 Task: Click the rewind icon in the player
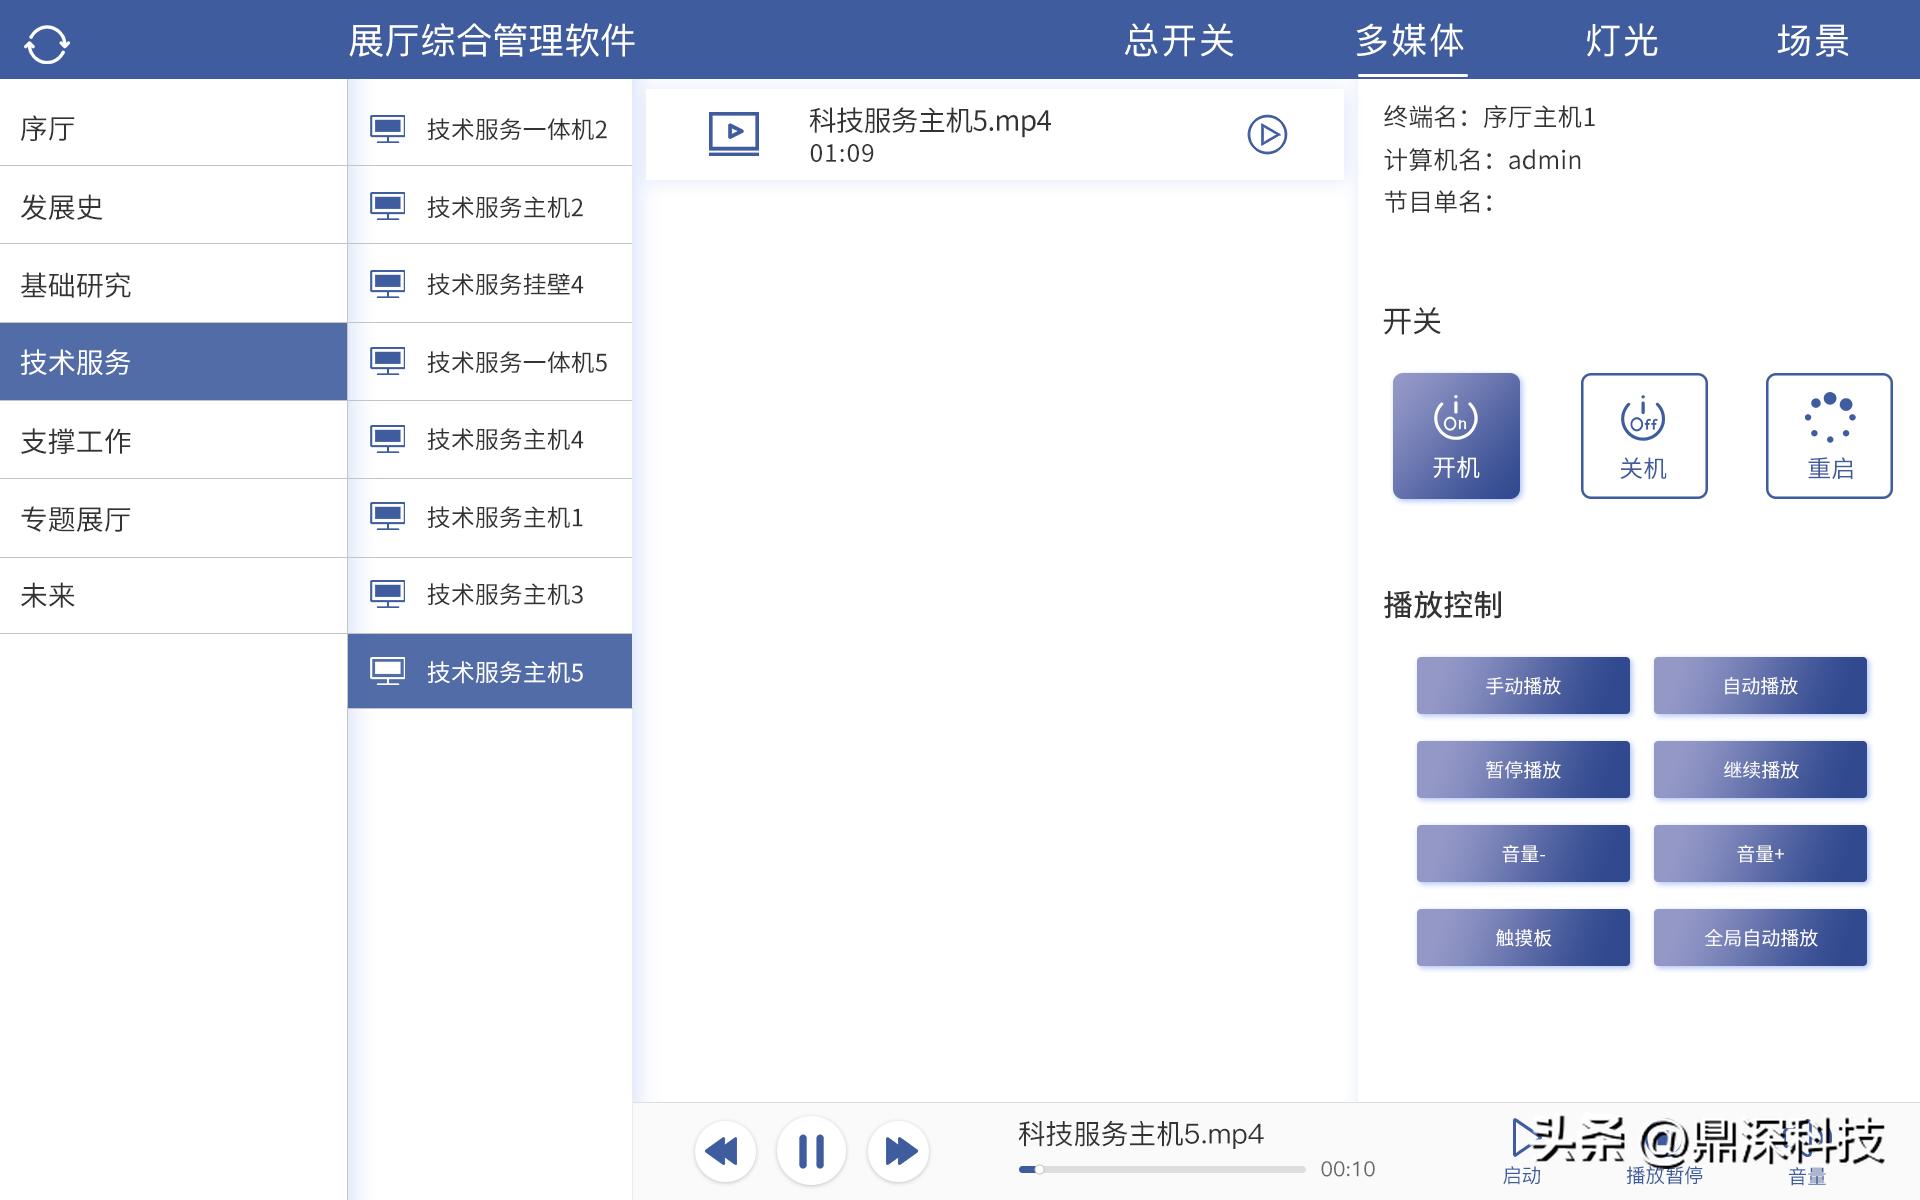[x=724, y=1151]
